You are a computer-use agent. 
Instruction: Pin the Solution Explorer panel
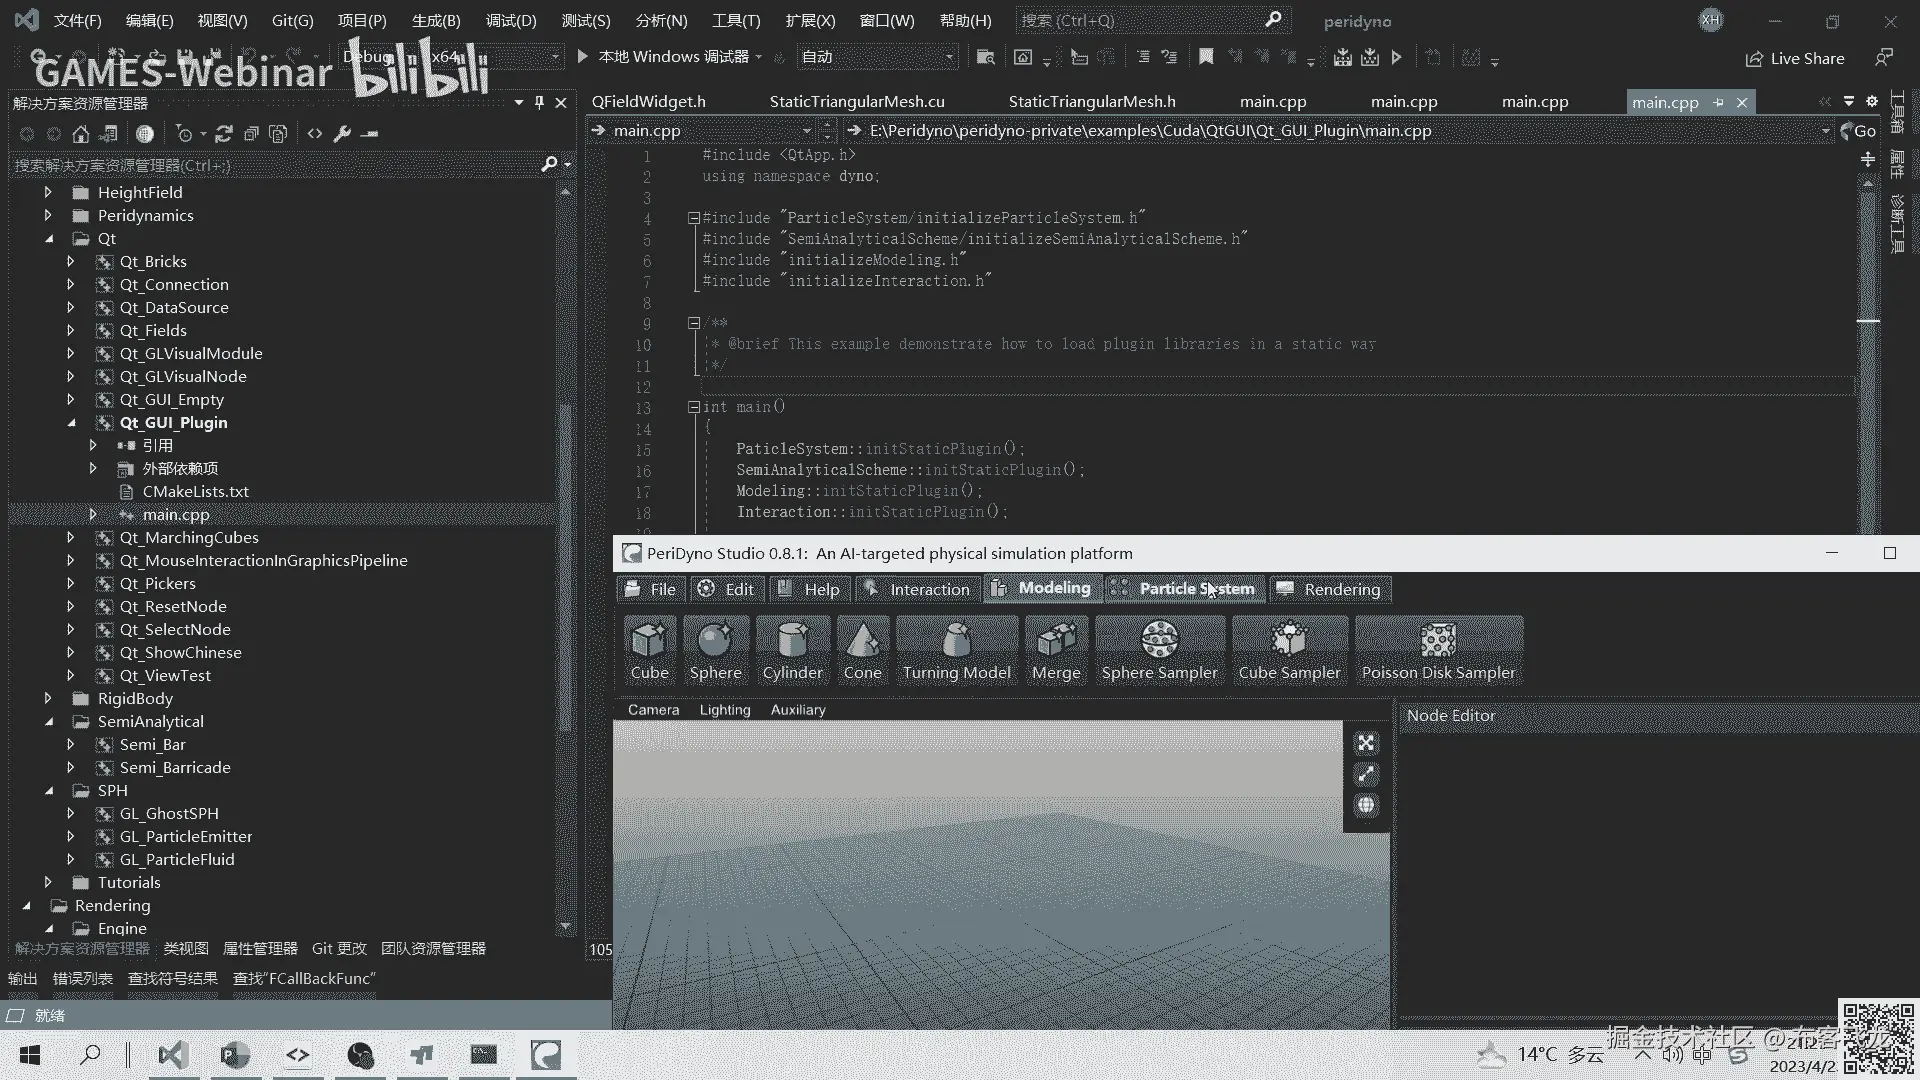(539, 103)
